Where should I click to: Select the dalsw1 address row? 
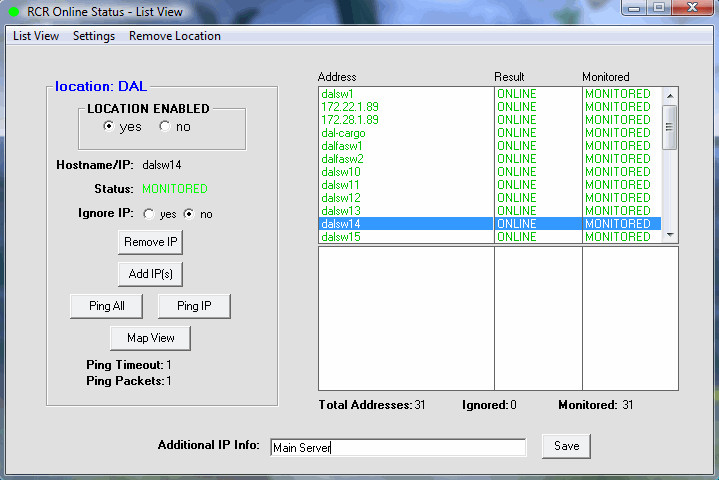coord(490,94)
